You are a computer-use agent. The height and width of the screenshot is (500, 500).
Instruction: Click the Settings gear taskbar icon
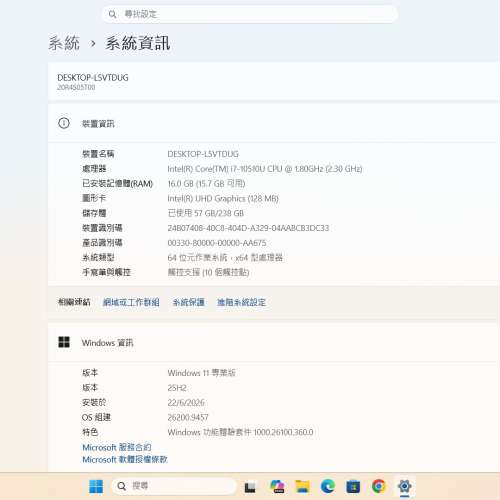[x=405, y=486]
